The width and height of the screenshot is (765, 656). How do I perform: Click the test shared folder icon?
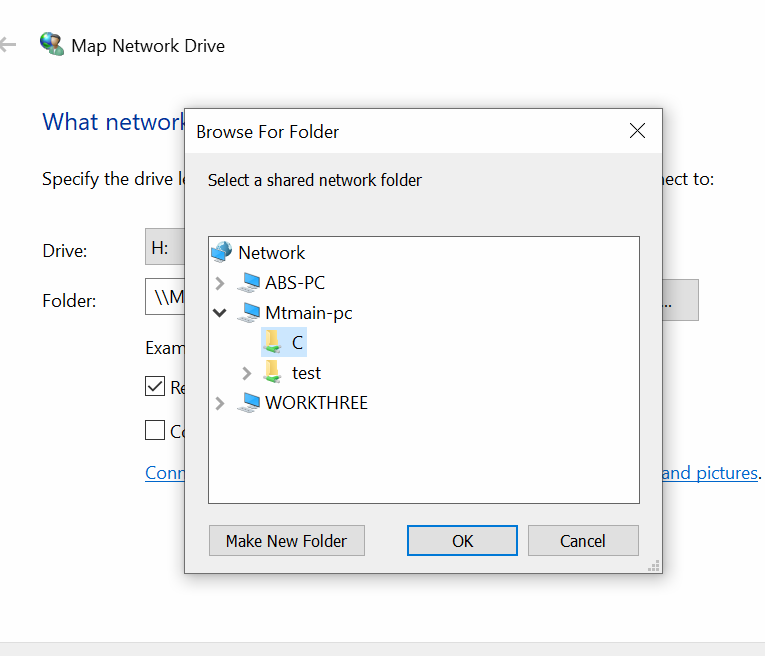(272, 372)
